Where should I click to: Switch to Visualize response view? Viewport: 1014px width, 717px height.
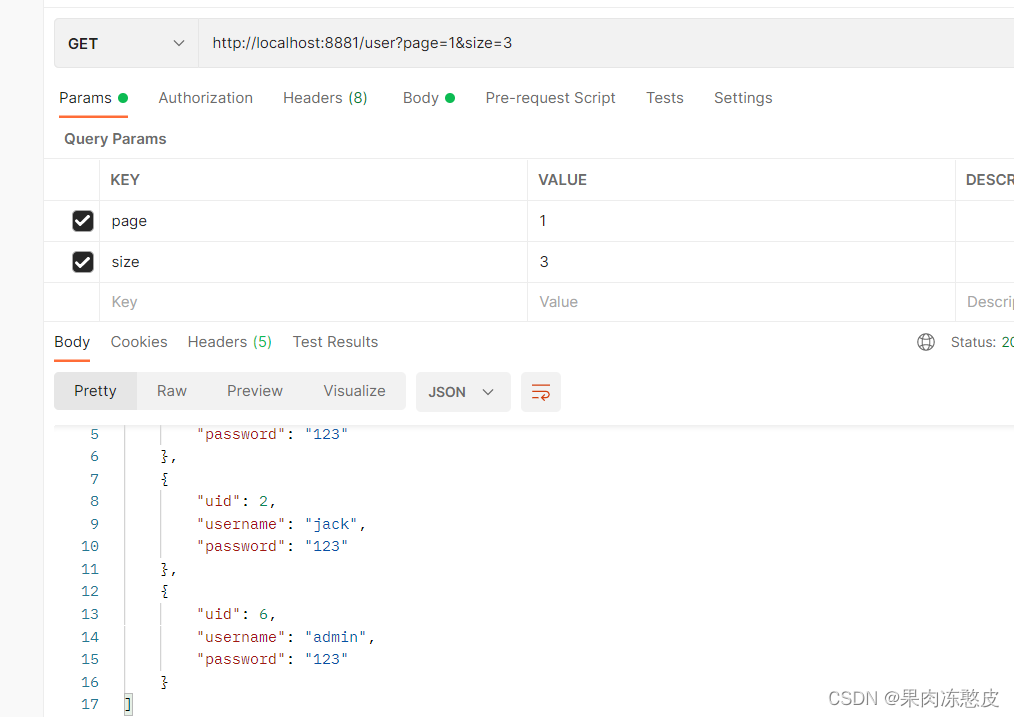pos(354,391)
